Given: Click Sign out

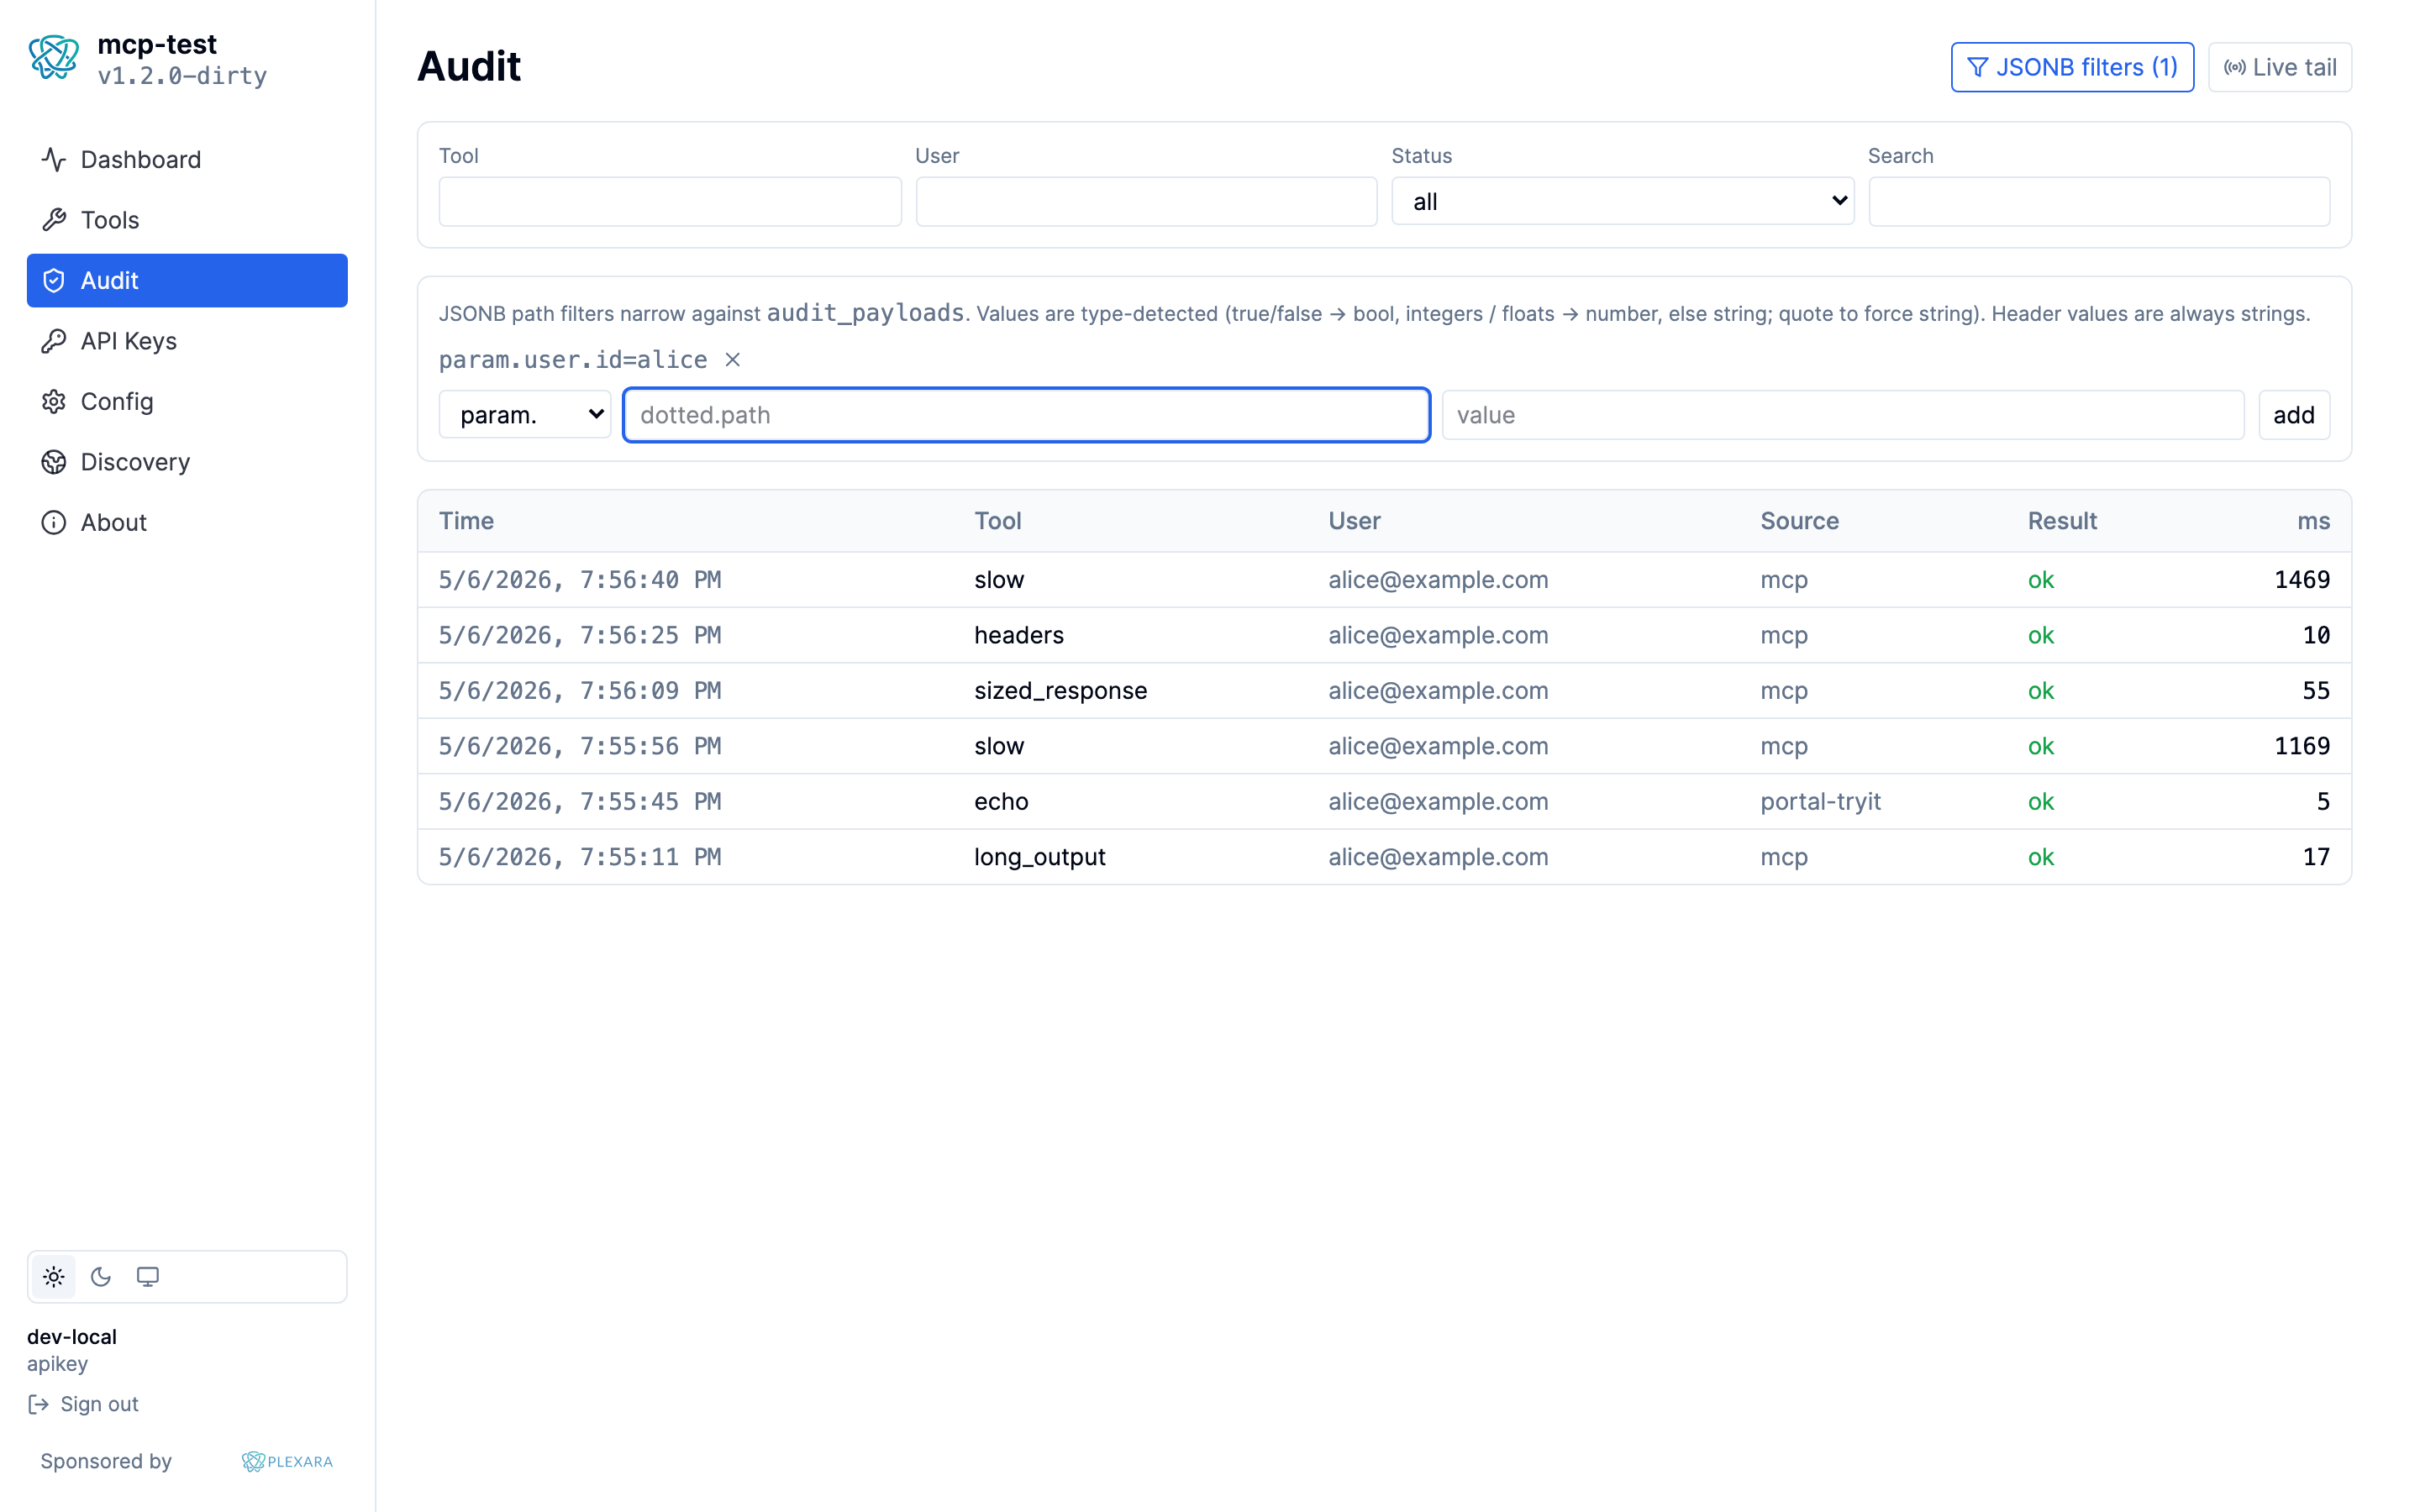Looking at the screenshot, I should (83, 1404).
